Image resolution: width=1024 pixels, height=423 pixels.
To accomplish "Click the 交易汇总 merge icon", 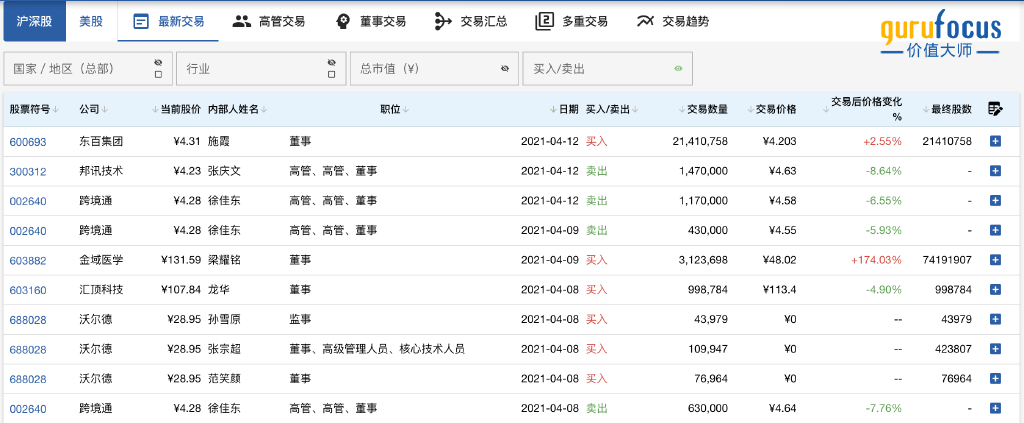I will (x=443, y=22).
